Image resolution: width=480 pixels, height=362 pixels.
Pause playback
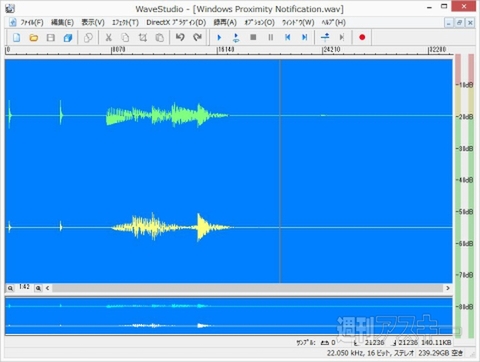point(271,37)
